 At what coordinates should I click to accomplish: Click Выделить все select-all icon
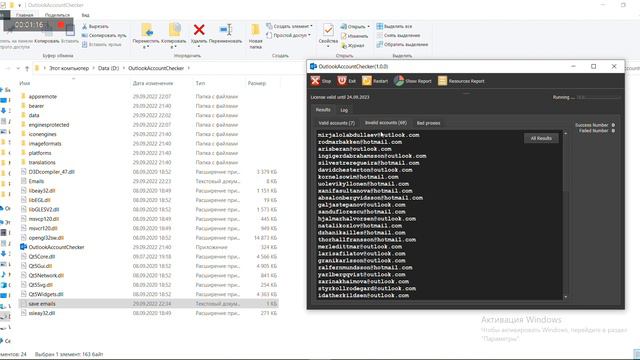pyautogui.click(x=379, y=26)
